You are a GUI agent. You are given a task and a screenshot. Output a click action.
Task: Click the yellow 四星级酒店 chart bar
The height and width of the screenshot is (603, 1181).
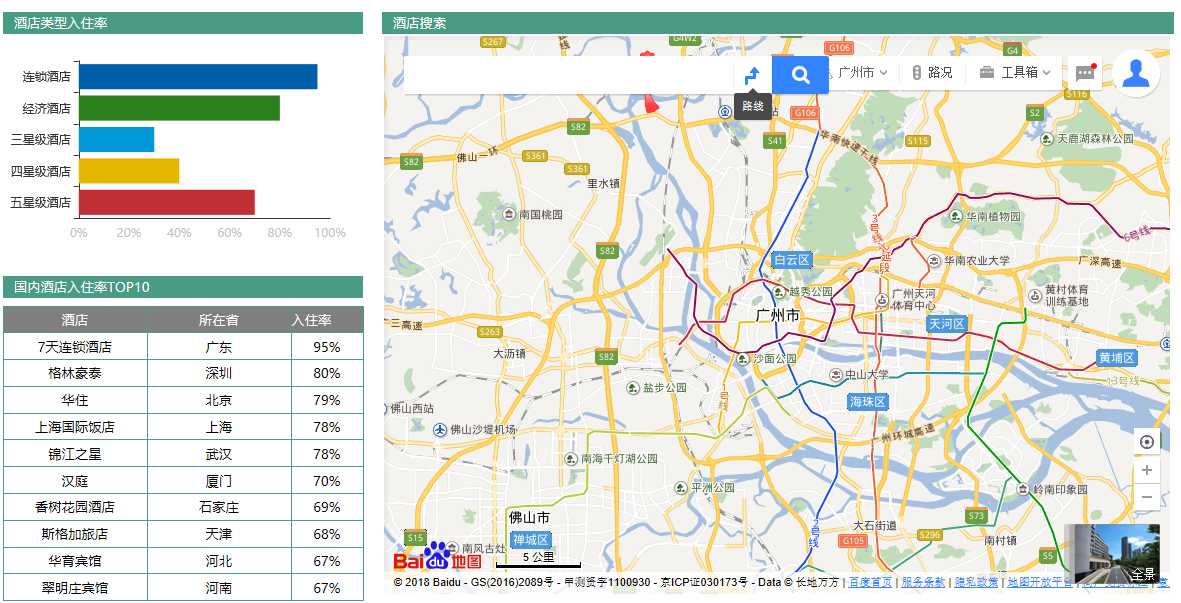[x=129, y=171]
